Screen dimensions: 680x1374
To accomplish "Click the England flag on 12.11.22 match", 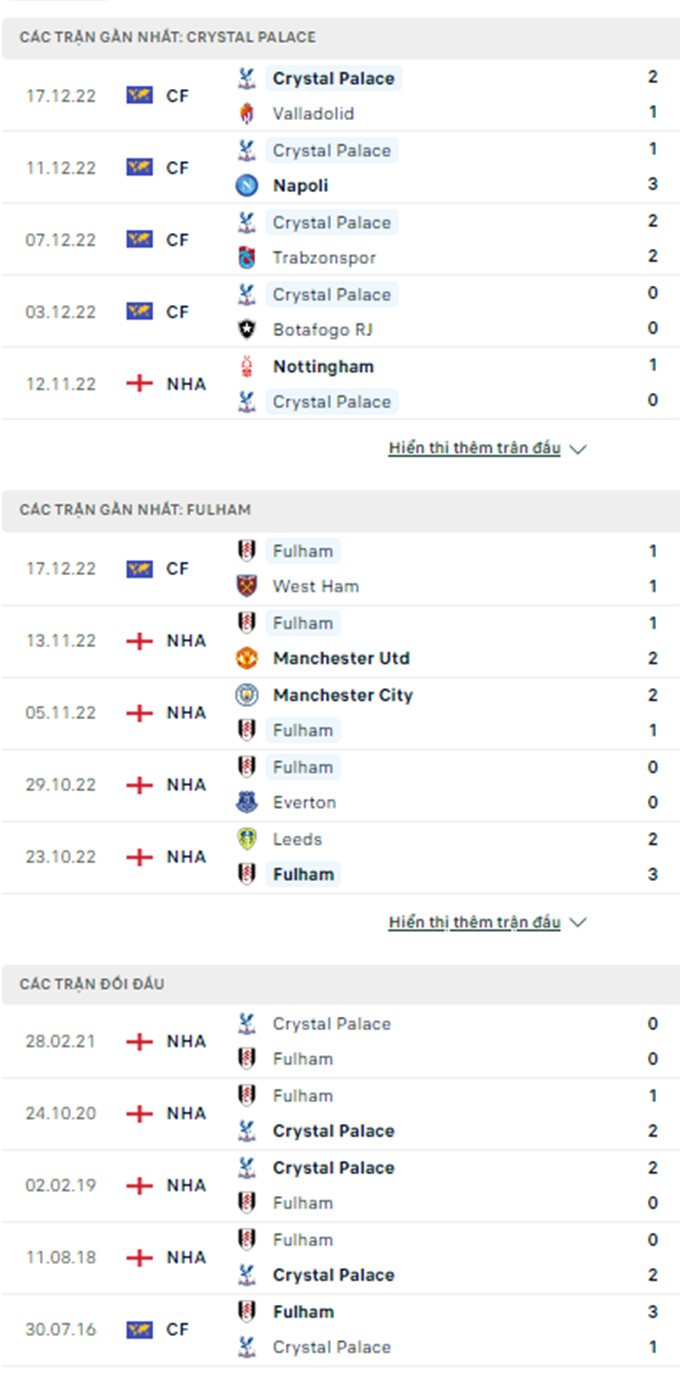I will [x=139, y=384].
